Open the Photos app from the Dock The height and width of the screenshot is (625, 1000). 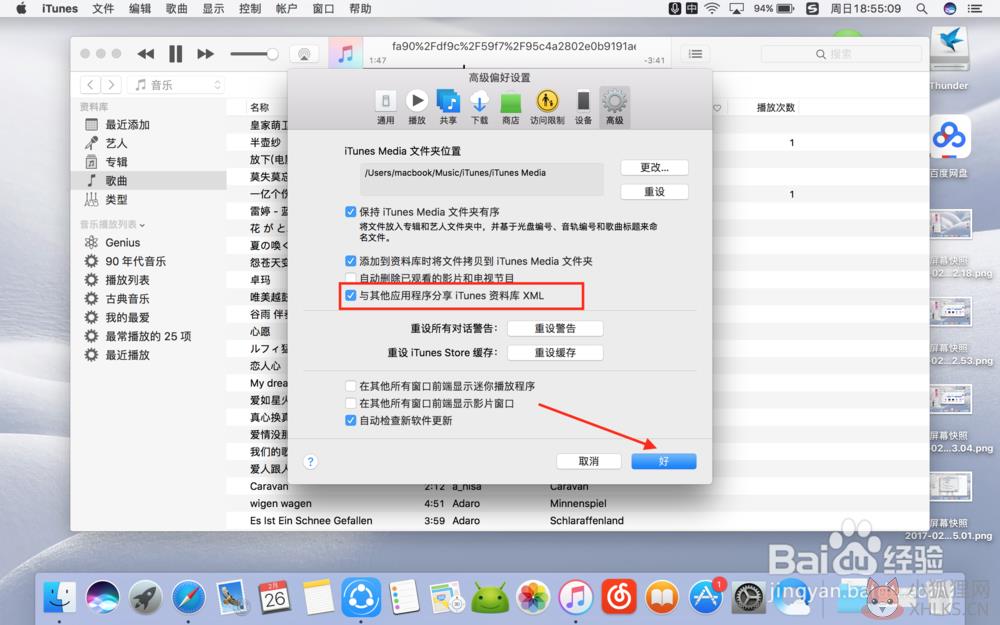(533, 598)
